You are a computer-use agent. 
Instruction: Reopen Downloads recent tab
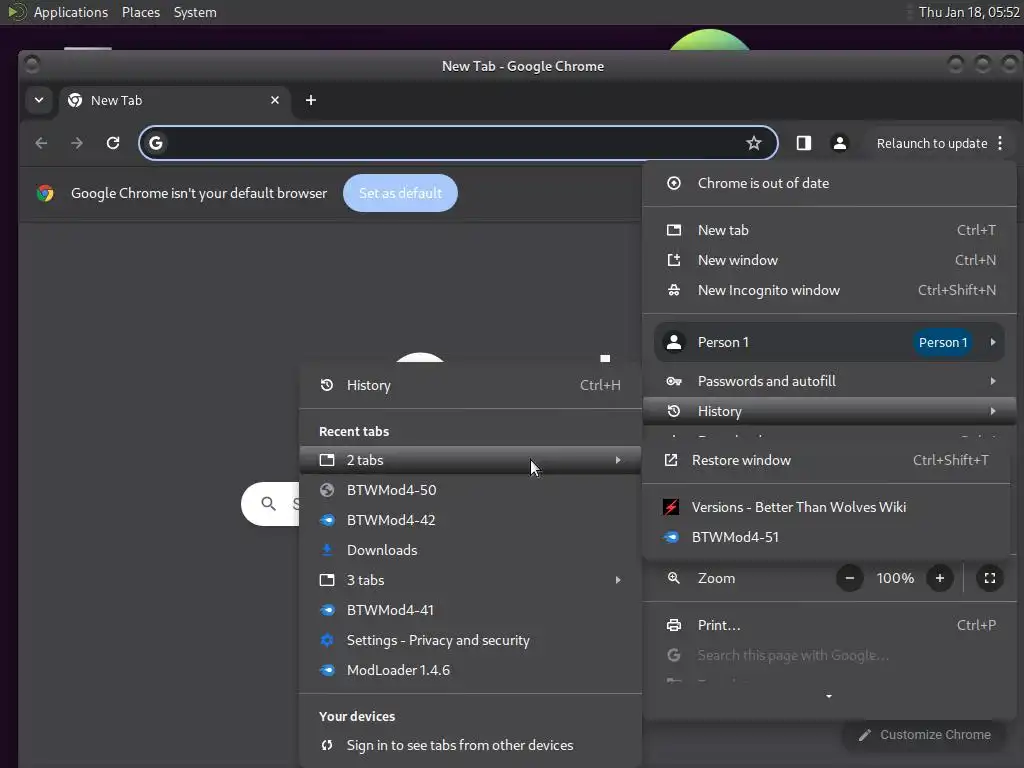[x=470, y=550]
